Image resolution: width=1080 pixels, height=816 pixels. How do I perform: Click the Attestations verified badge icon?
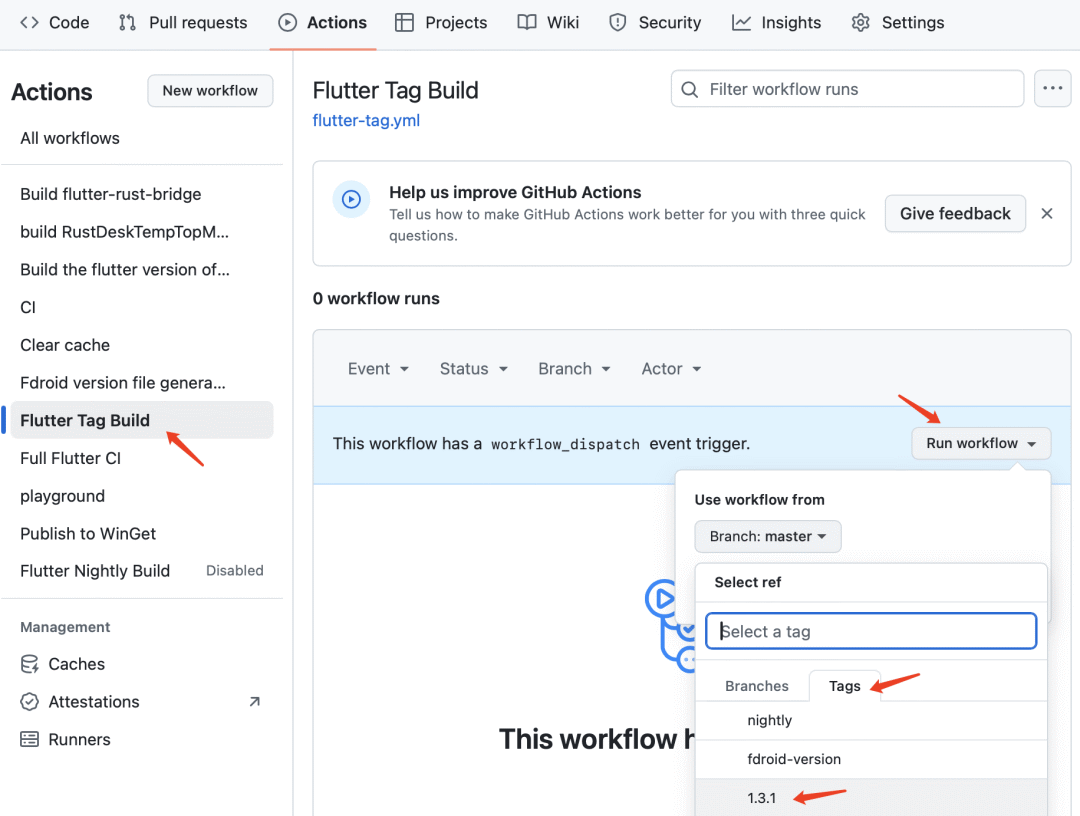(x=30, y=702)
